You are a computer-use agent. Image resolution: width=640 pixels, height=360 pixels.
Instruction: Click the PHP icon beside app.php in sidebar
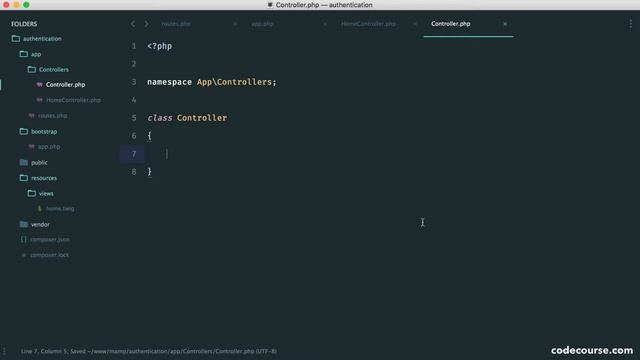31,147
